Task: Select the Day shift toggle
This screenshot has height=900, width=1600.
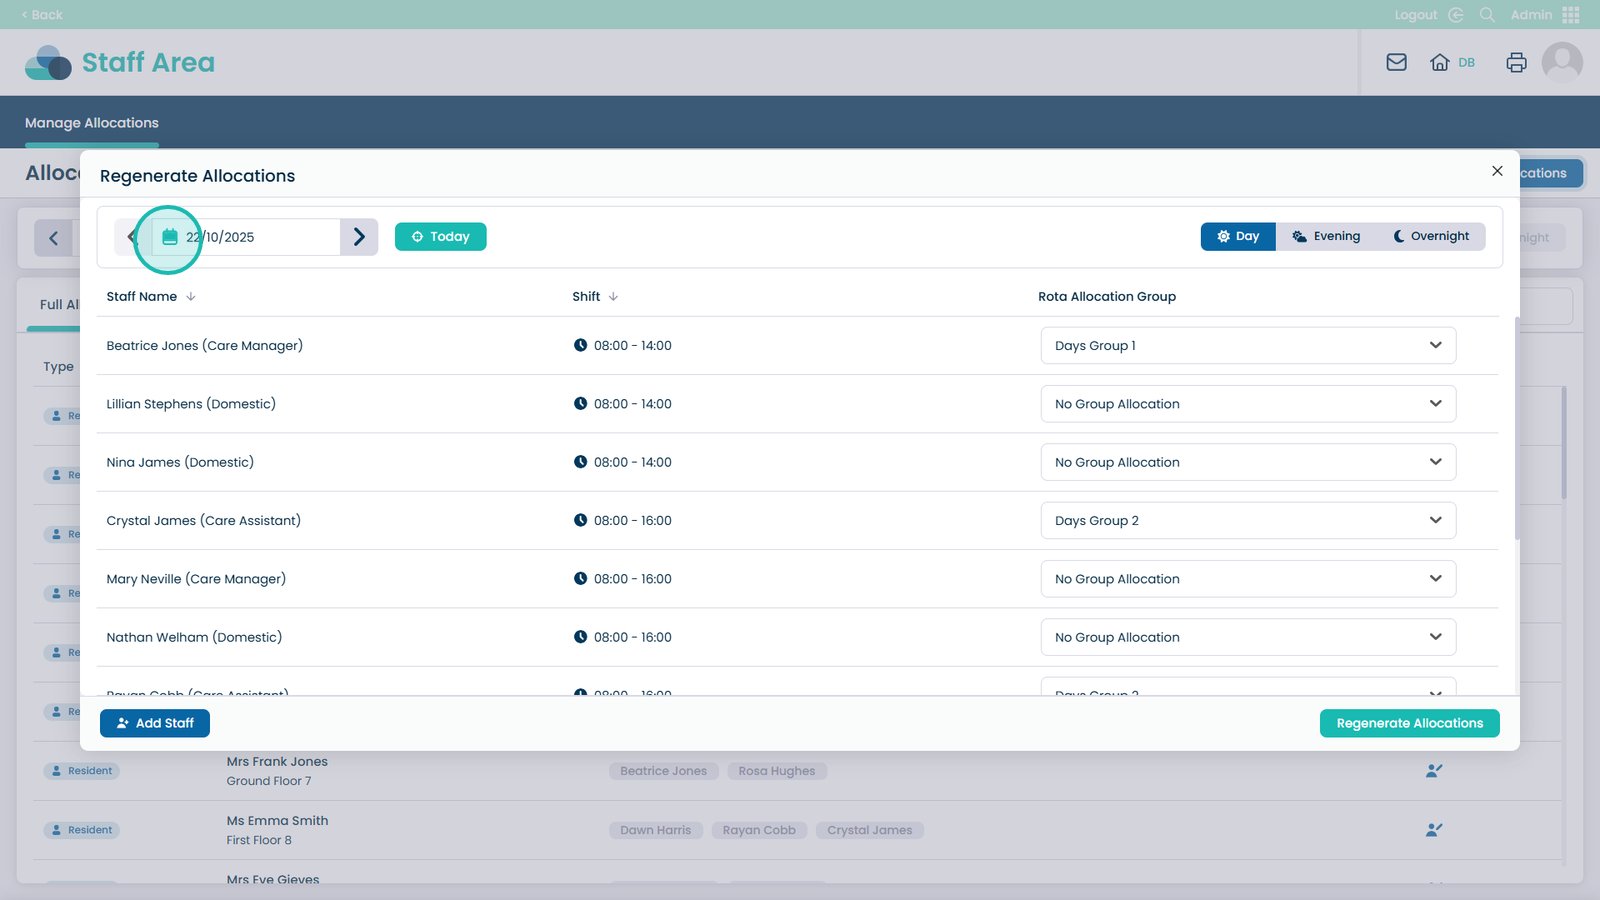Action: pyautogui.click(x=1238, y=237)
